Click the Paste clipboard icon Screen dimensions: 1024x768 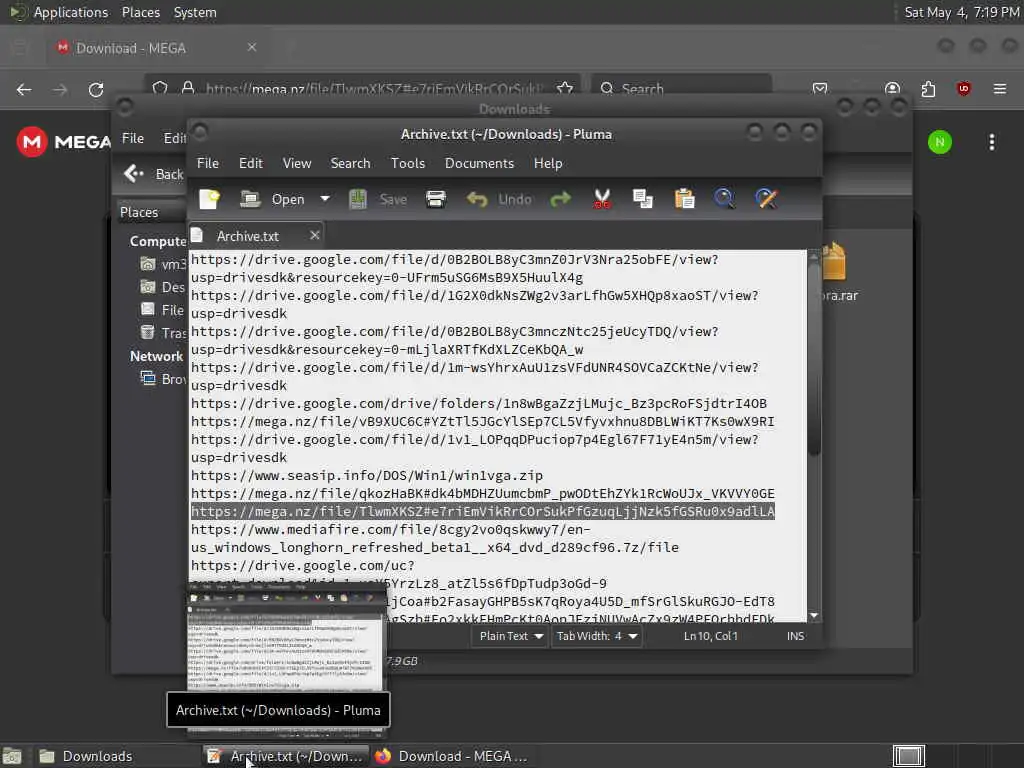684,199
